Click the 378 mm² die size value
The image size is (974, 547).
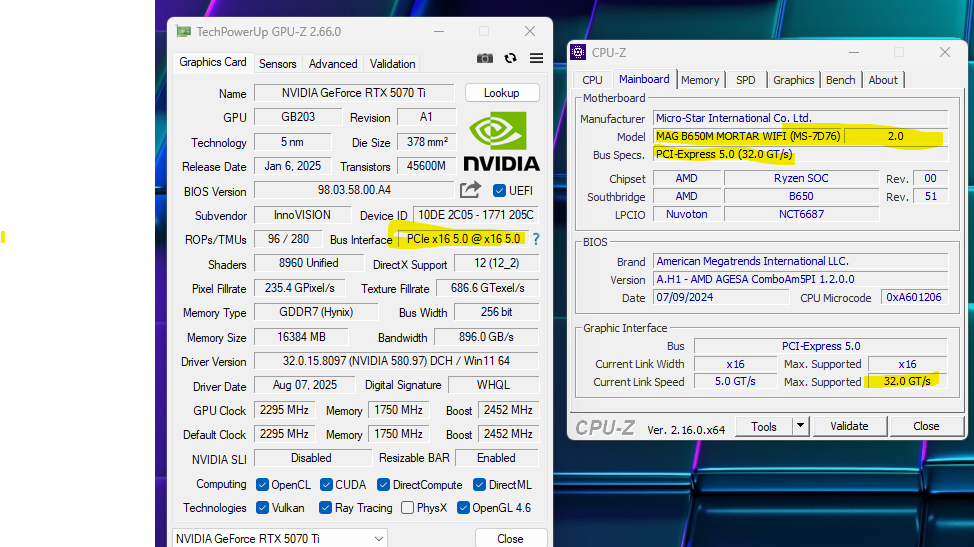tap(427, 142)
